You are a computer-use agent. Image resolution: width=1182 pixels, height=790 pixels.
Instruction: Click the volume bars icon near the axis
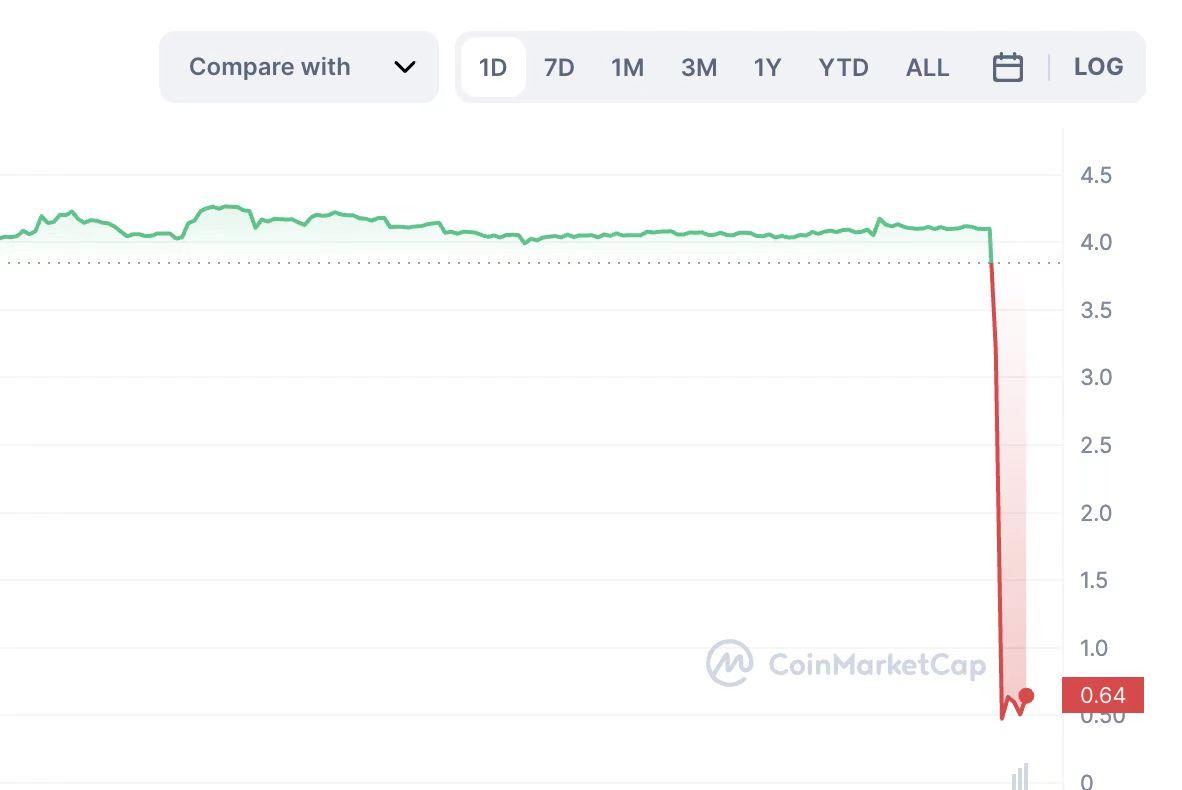(x=1020, y=775)
